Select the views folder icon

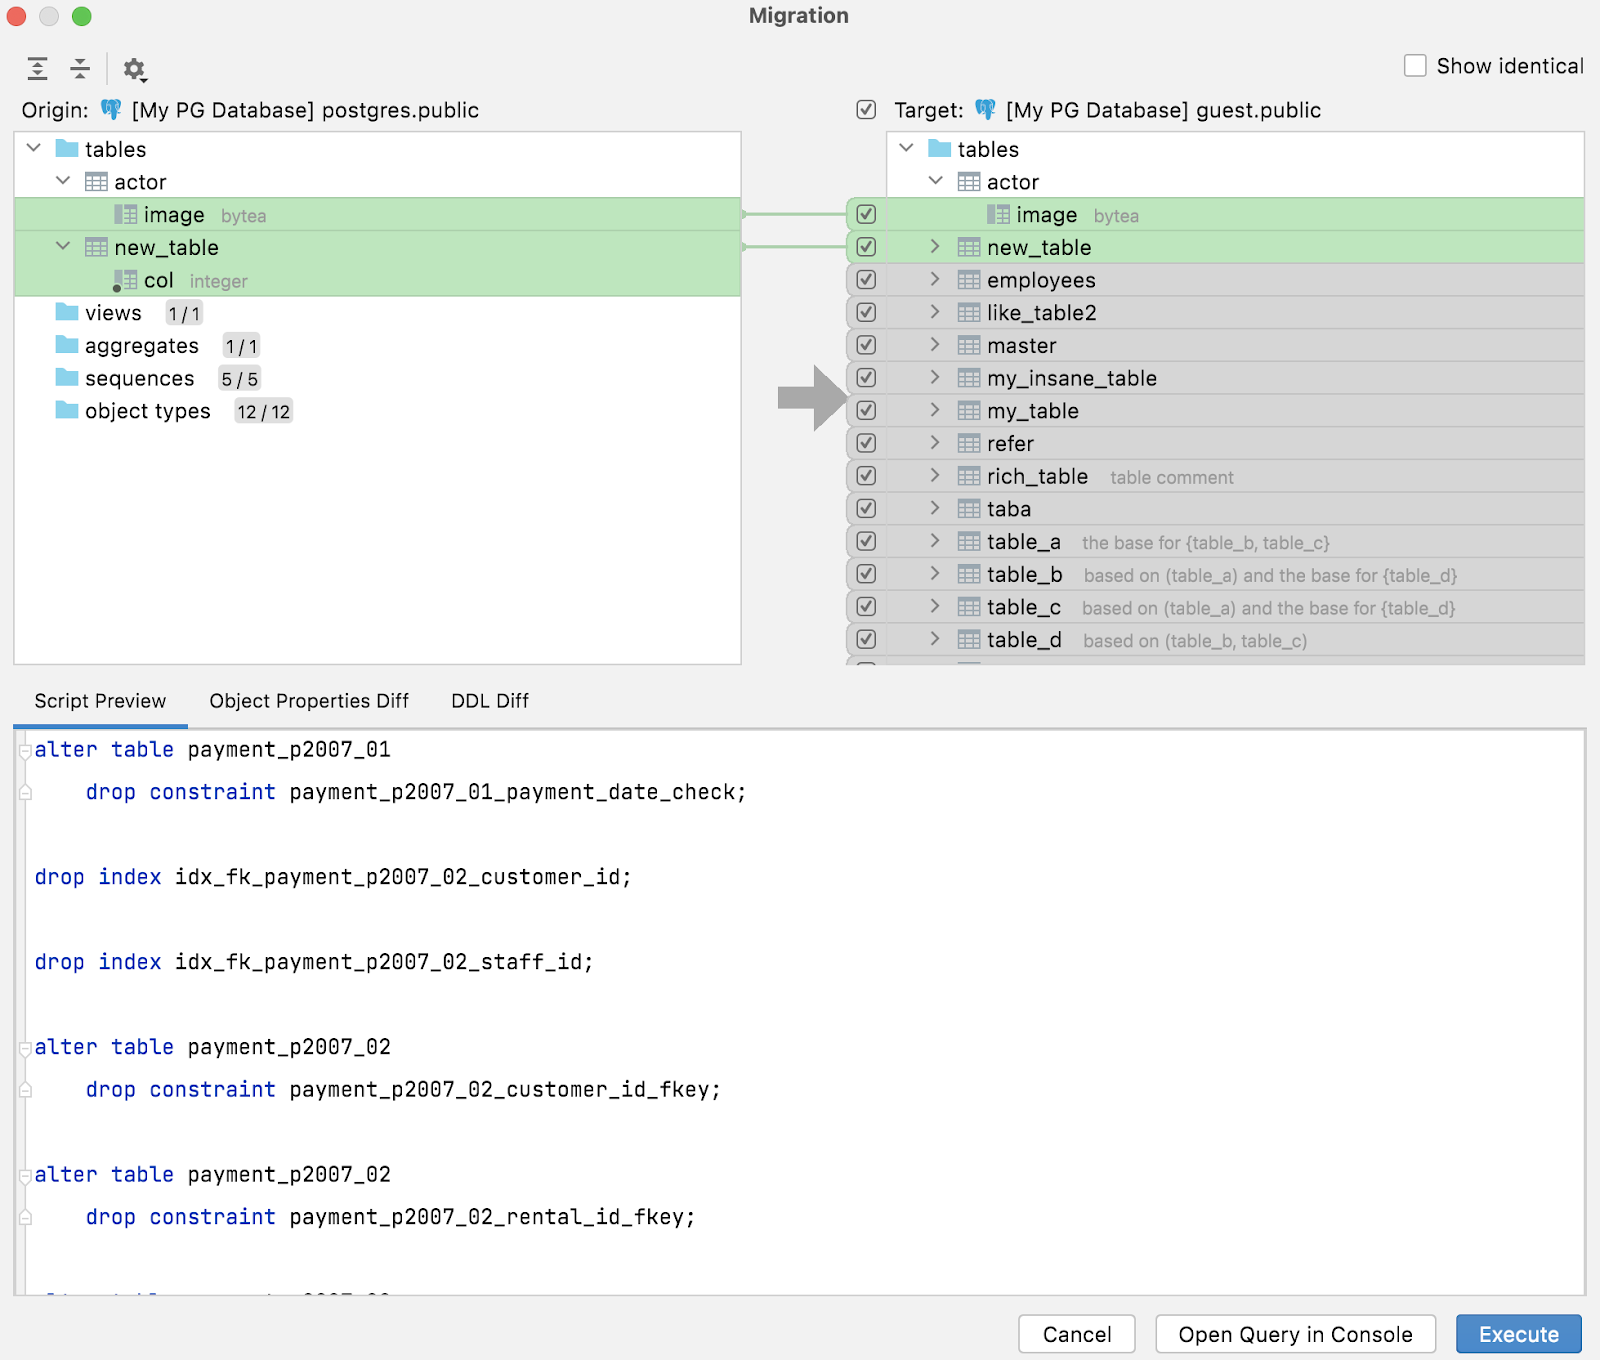point(67,312)
